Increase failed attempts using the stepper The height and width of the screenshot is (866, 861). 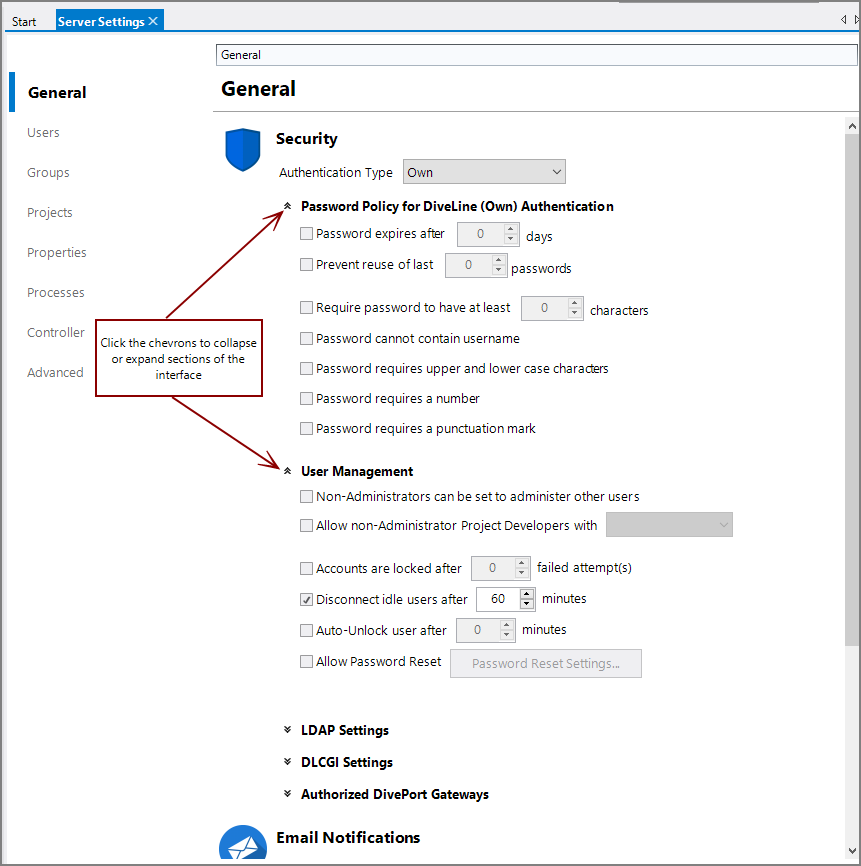pyautogui.click(x=521, y=563)
